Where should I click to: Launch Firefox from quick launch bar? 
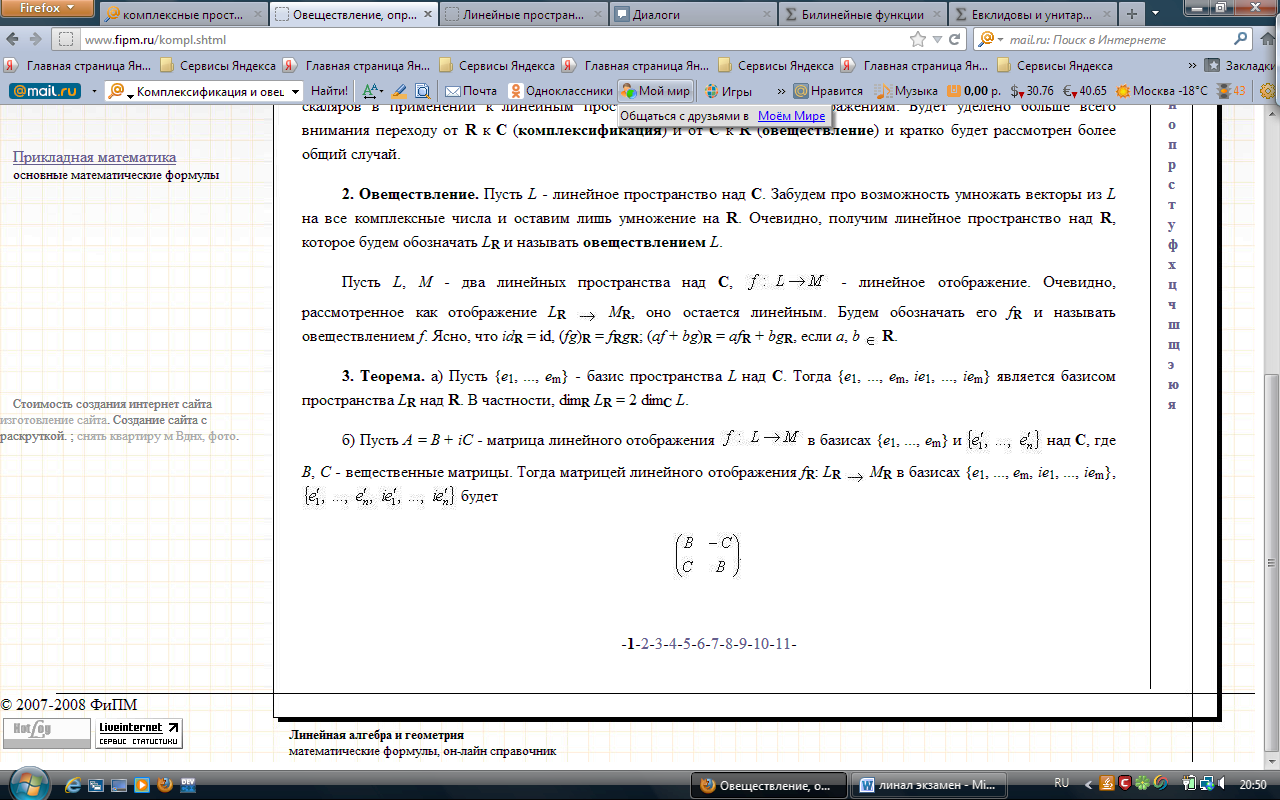pos(165,785)
